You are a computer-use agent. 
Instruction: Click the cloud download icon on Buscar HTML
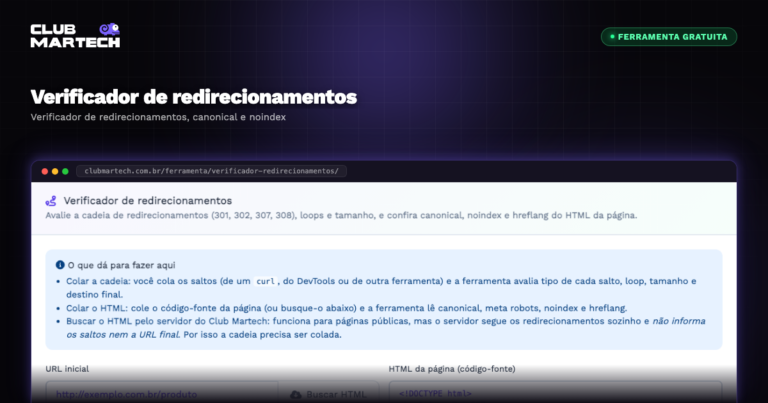tap(296, 395)
